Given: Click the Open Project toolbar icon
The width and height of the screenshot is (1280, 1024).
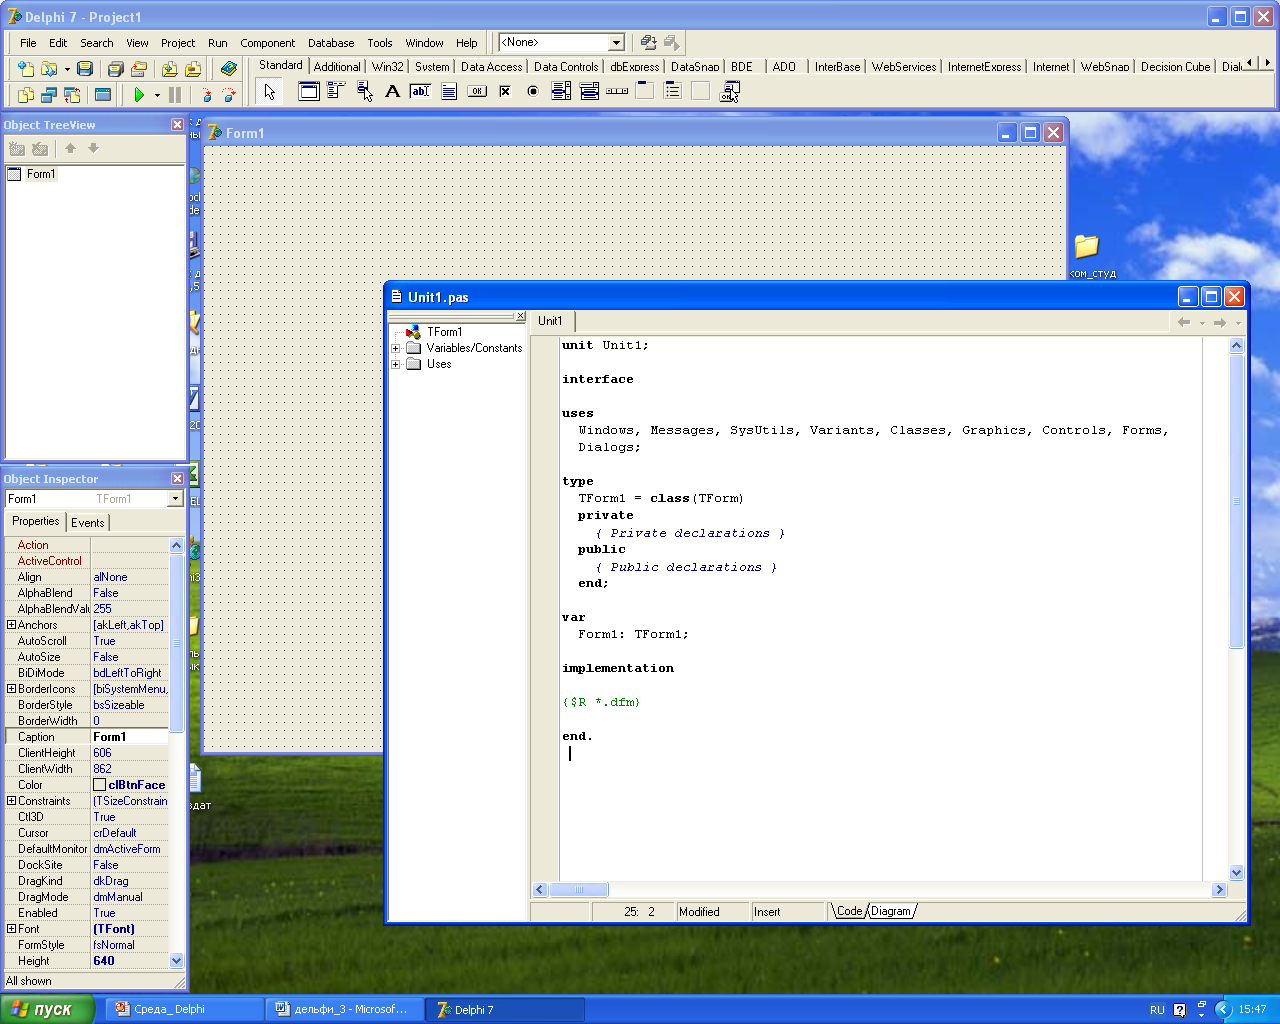Looking at the screenshot, I should [139, 69].
